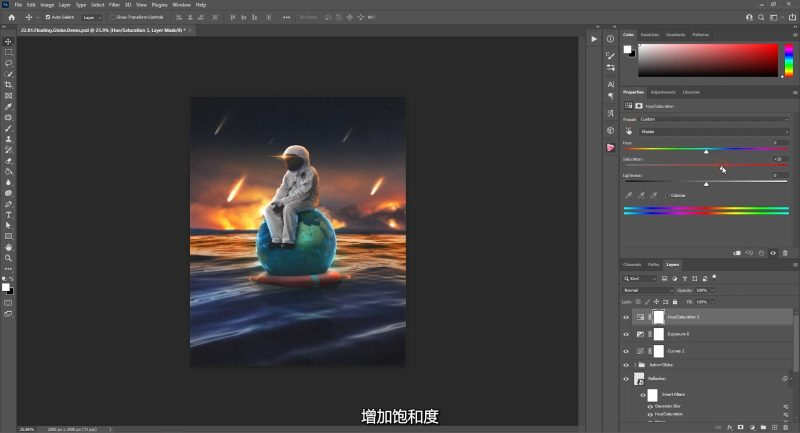
Task: Switch to the Channels tab
Action: click(x=632, y=265)
